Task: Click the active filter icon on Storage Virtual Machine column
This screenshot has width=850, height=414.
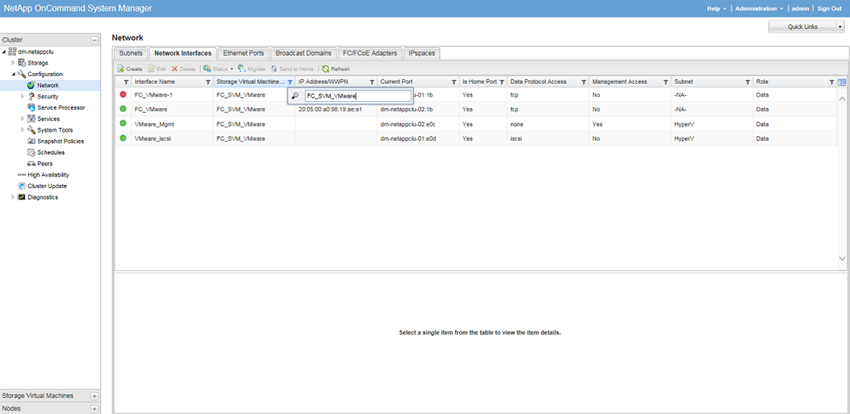Action: click(290, 82)
